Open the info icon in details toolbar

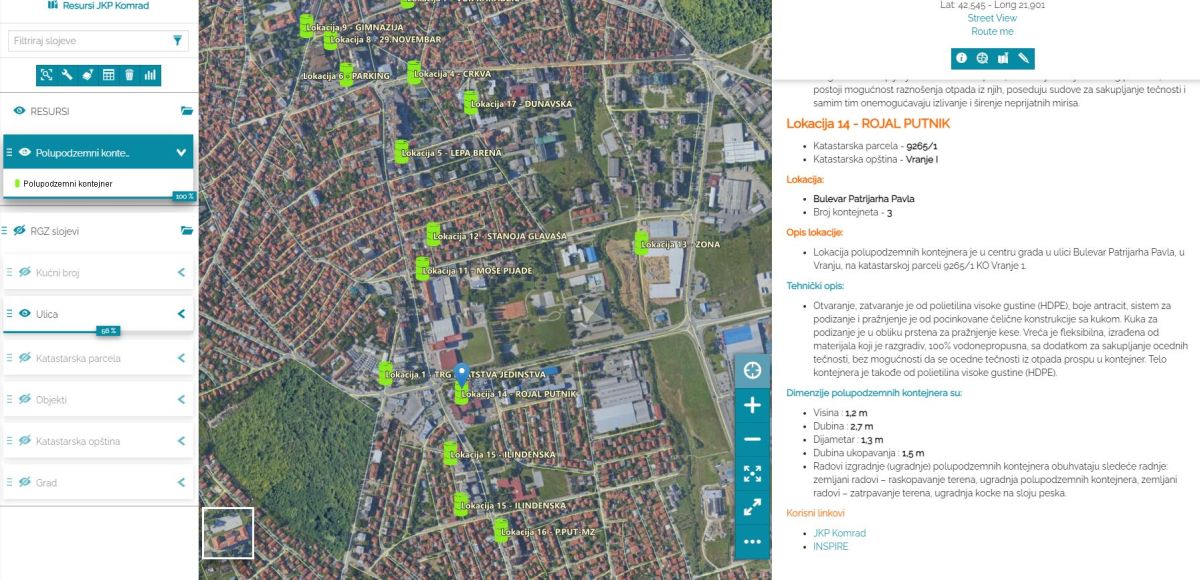(961, 58)
